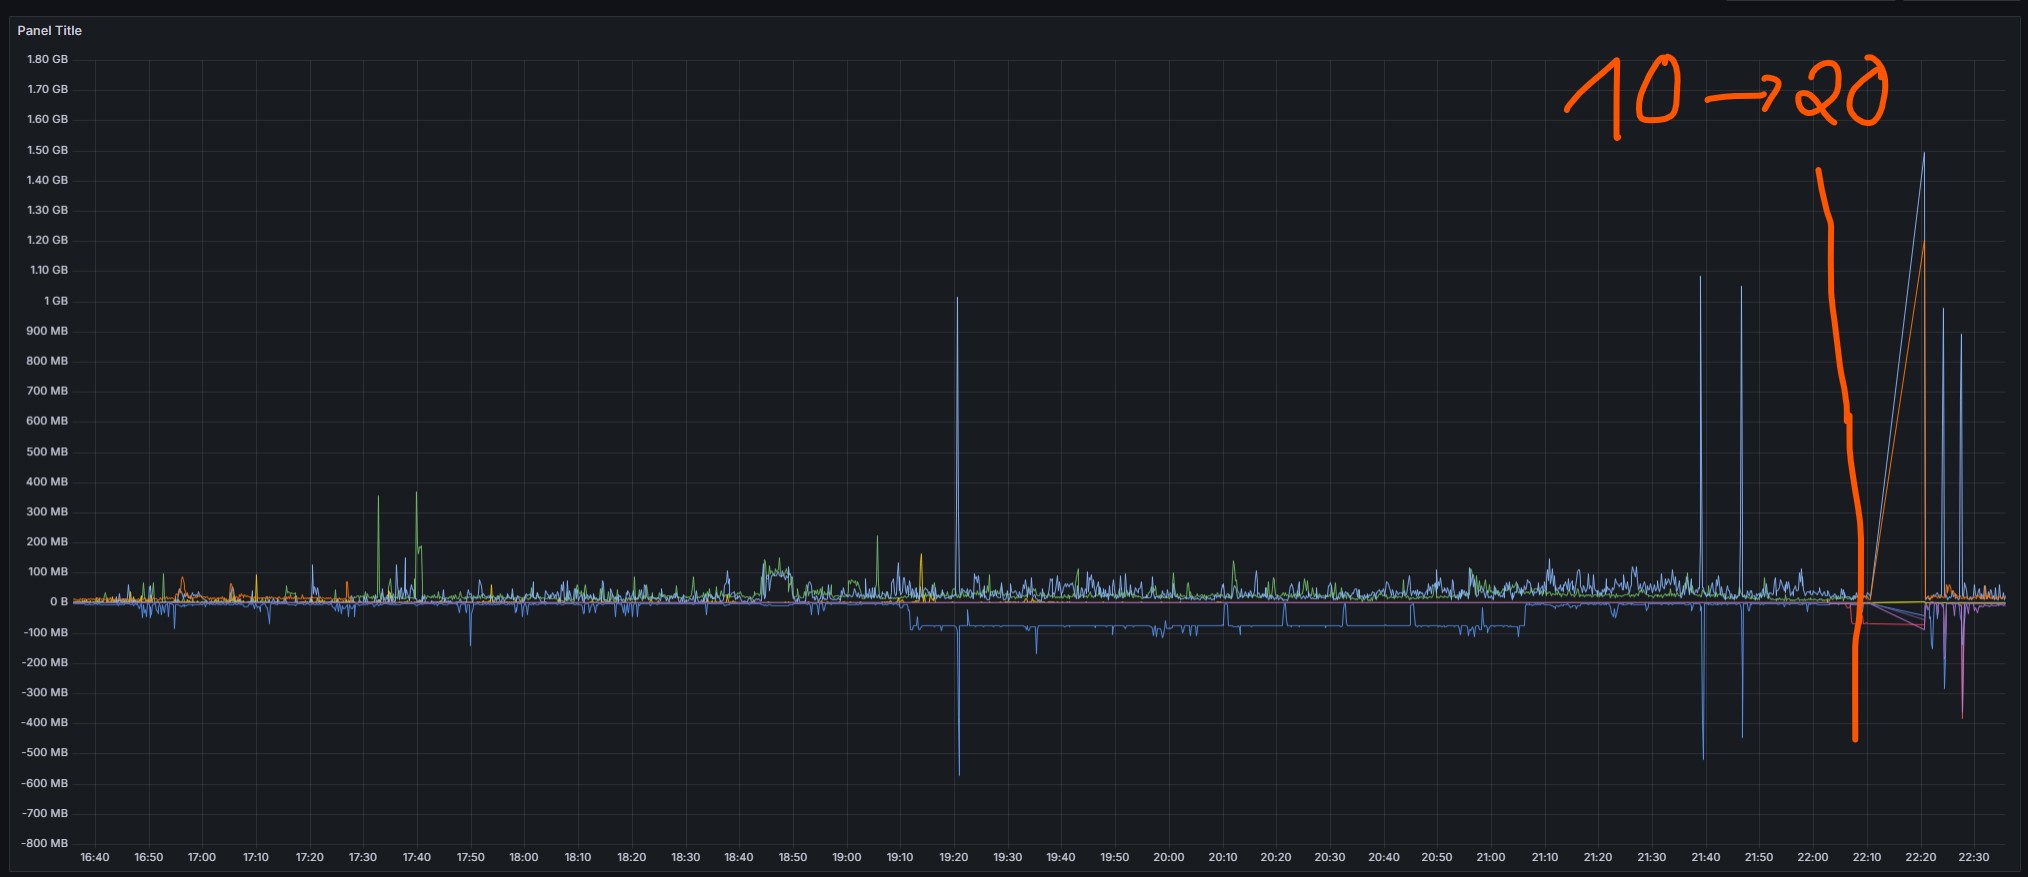Click the 100 MB y-axis label

click(x=48, y=572)
